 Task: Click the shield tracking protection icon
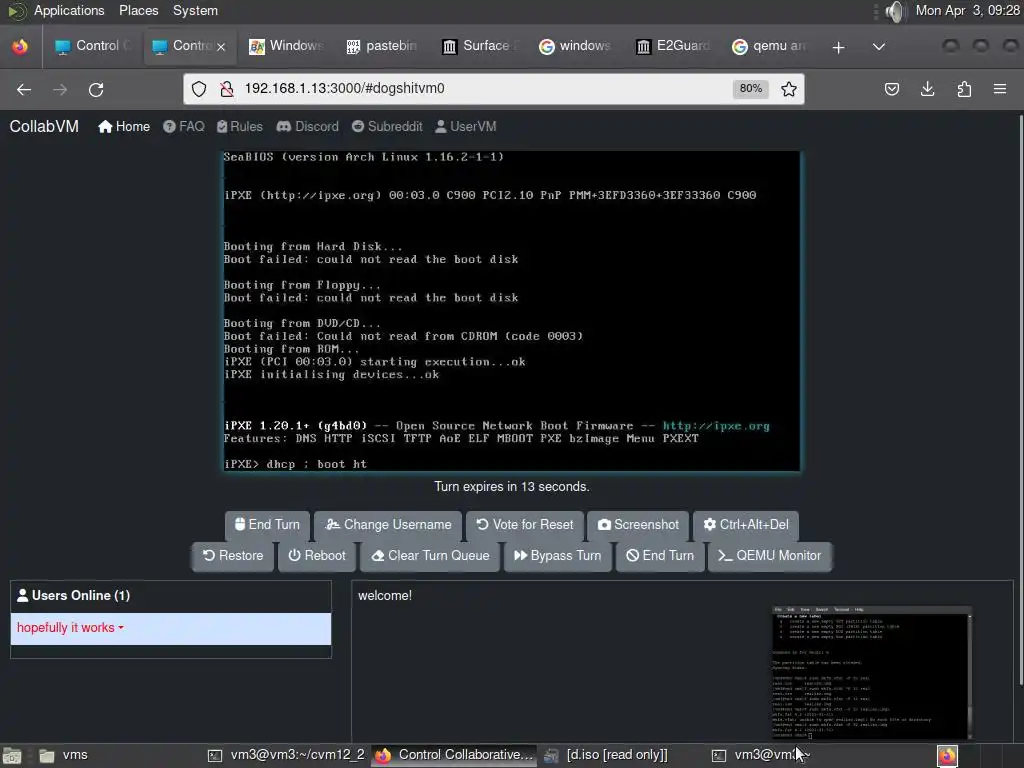coord(199,89)
